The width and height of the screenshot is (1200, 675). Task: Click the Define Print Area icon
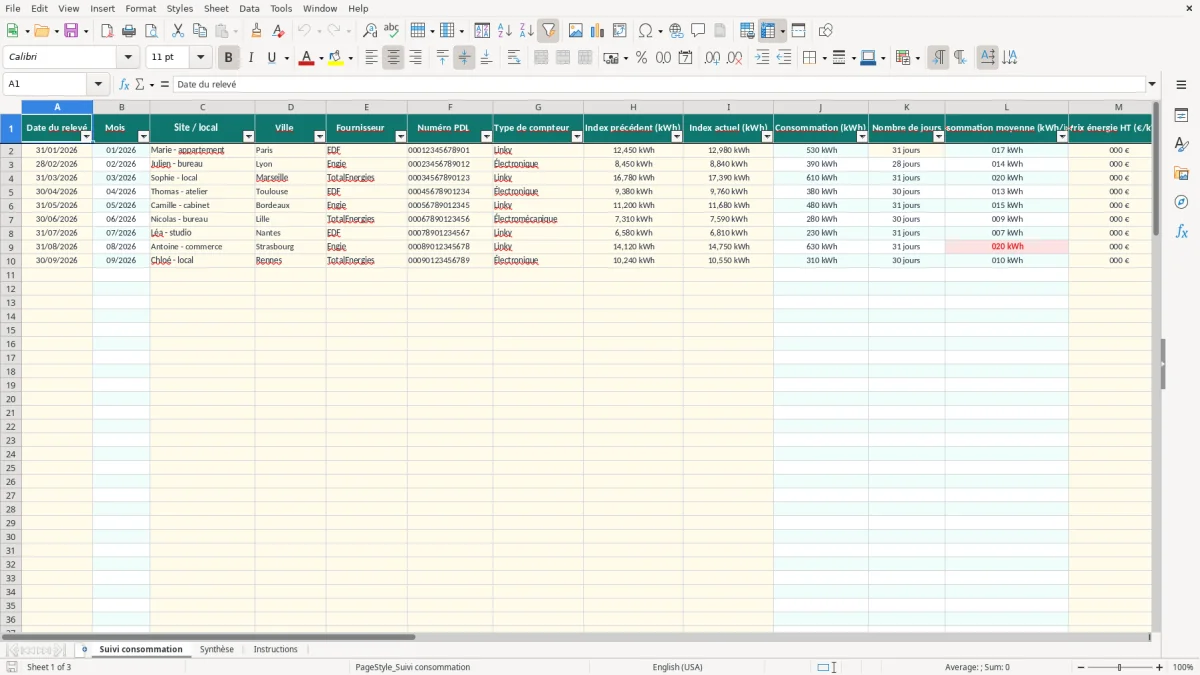(747, 31)
